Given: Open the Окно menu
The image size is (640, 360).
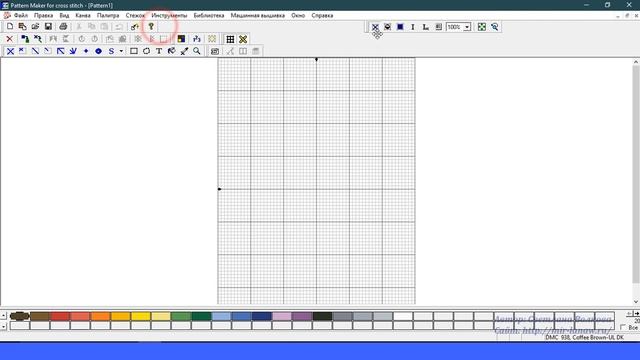Looking at the screenshot, I should (x=298, y=16).
